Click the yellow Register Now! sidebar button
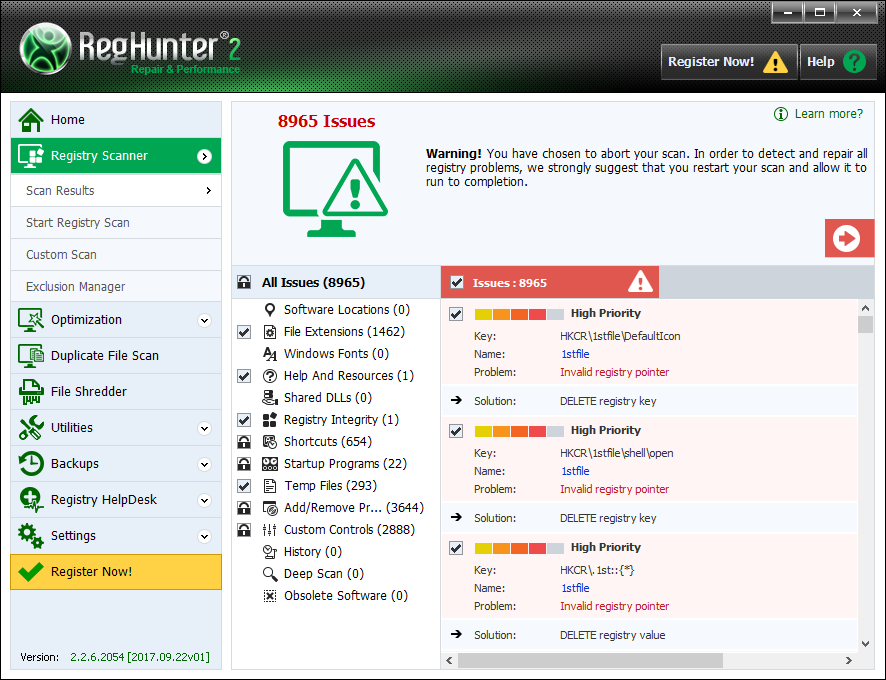This screenshot has height=680, width=886. [x=116, y=572]
